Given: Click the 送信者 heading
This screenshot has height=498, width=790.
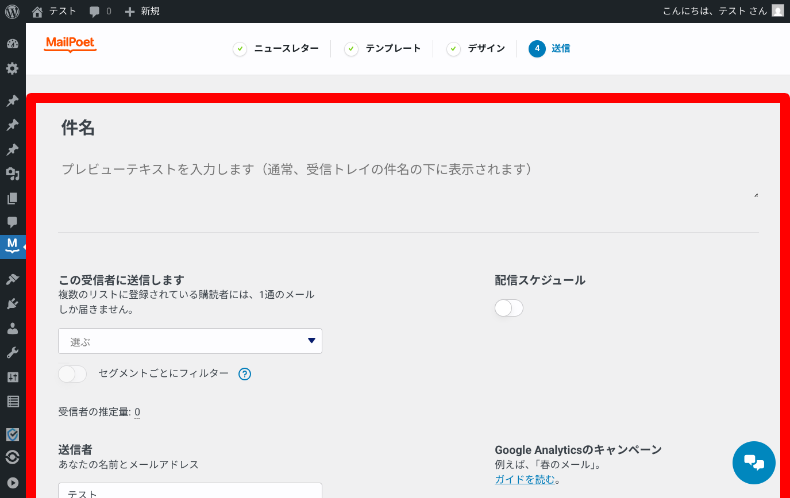Looking at the screenshot, I should 75,450.
